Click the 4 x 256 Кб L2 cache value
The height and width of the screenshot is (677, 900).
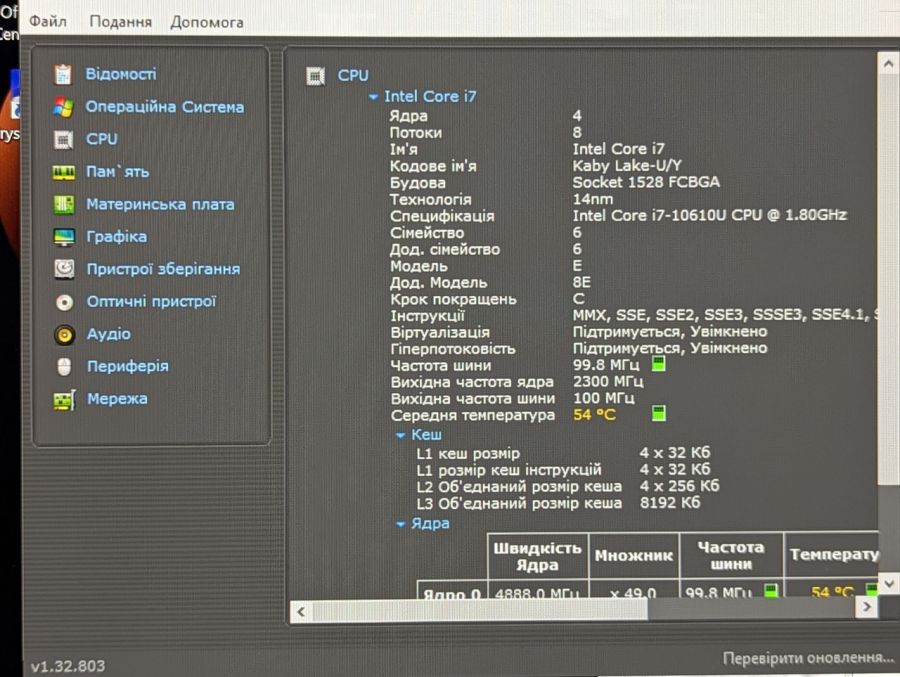(679, 486)
